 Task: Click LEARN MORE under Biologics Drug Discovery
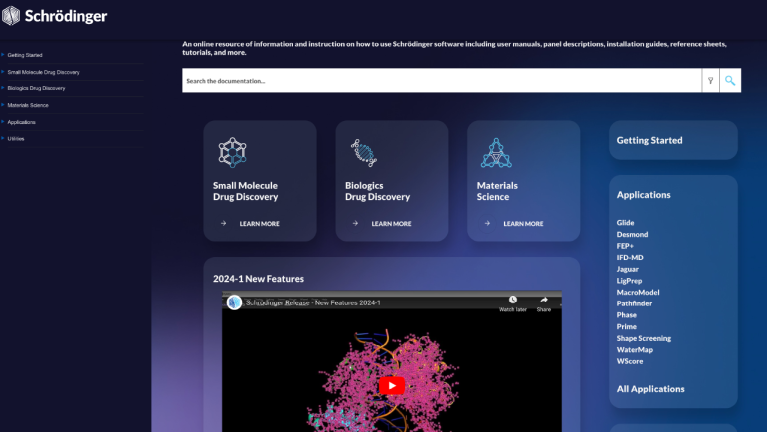coord(391,224)
